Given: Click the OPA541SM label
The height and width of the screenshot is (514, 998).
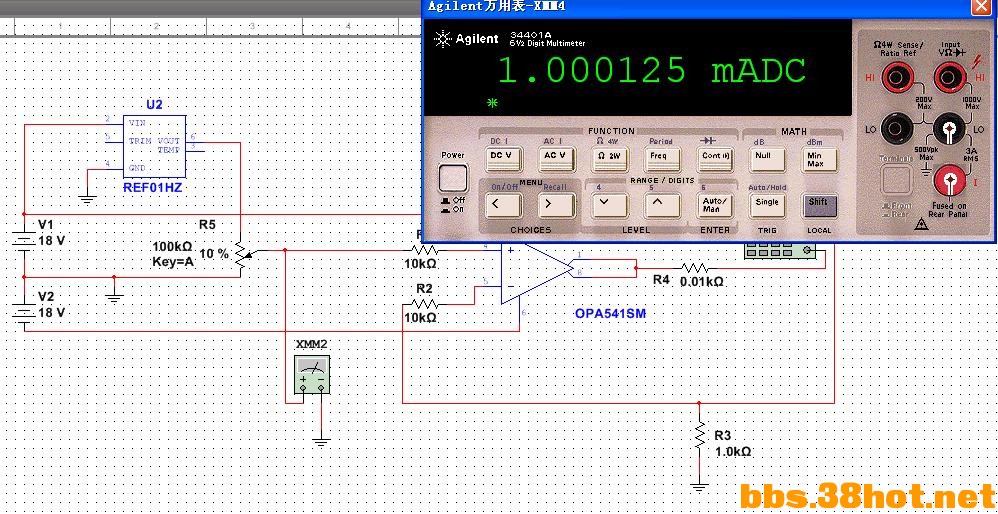Looking at the screenshot, I should point(610,314).
